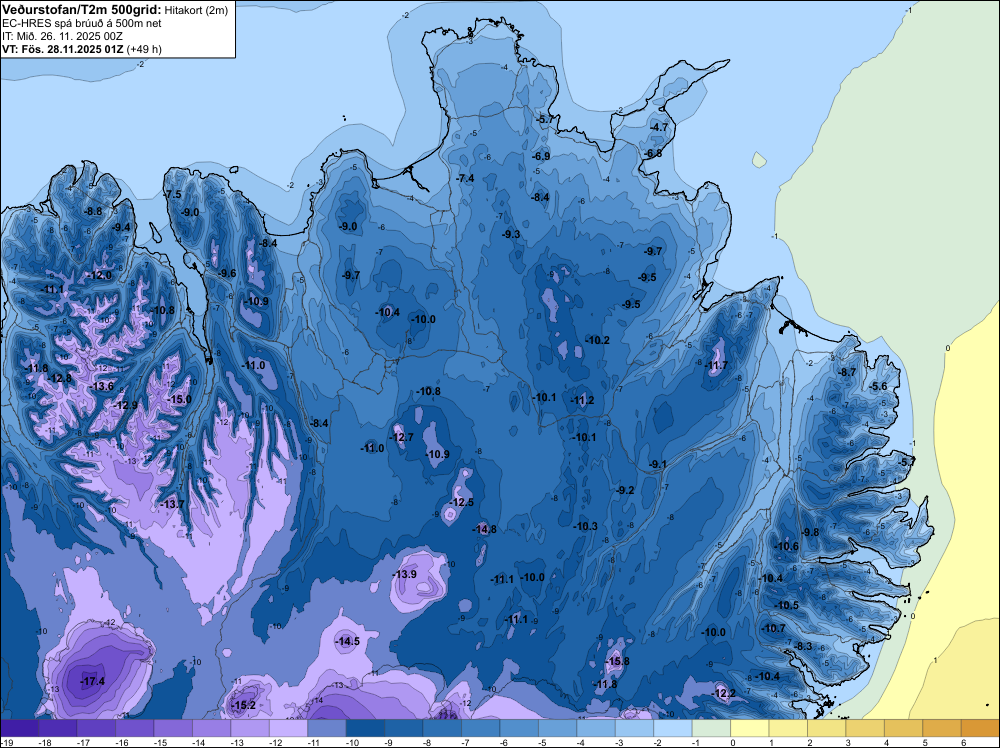The image size is (1000, 748).
Task: Click the -9.3 temperature label
Action: [511, 235]
